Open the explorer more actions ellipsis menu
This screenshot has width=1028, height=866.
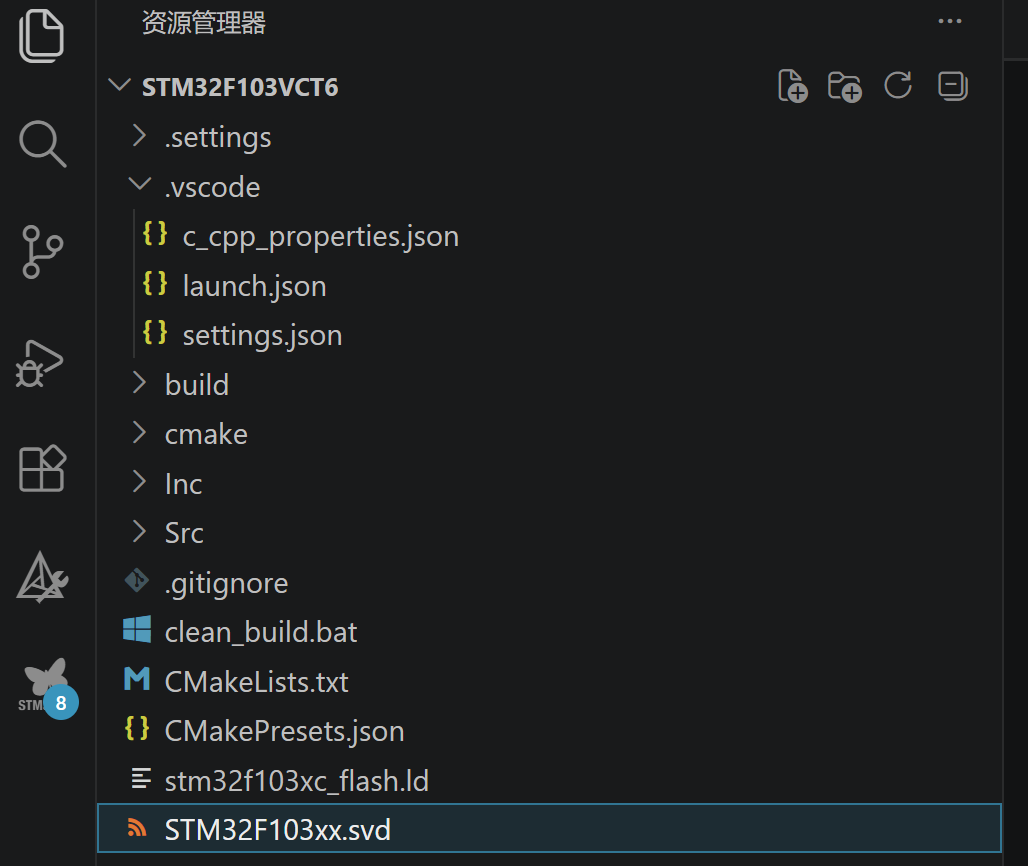click(x=949, y=21)
